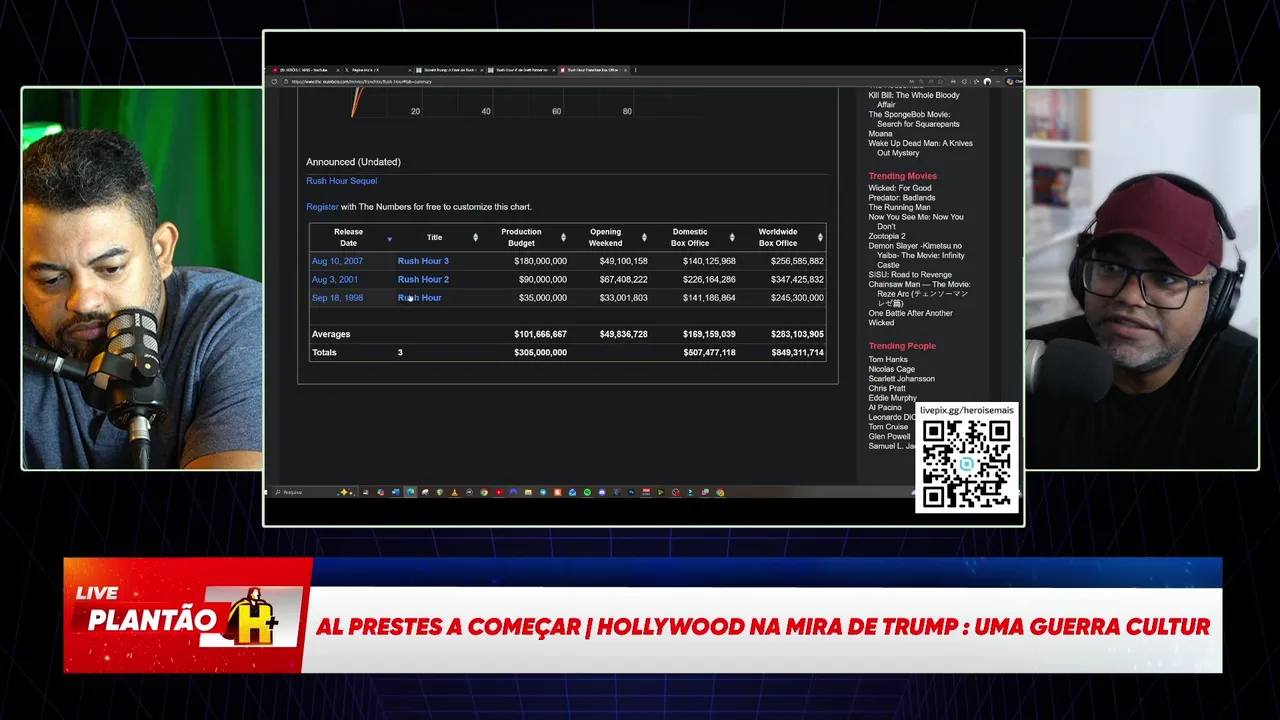Click the Sep 18, 1998 date link
The height and width of the screenshot is (720, 1280).
337,298
